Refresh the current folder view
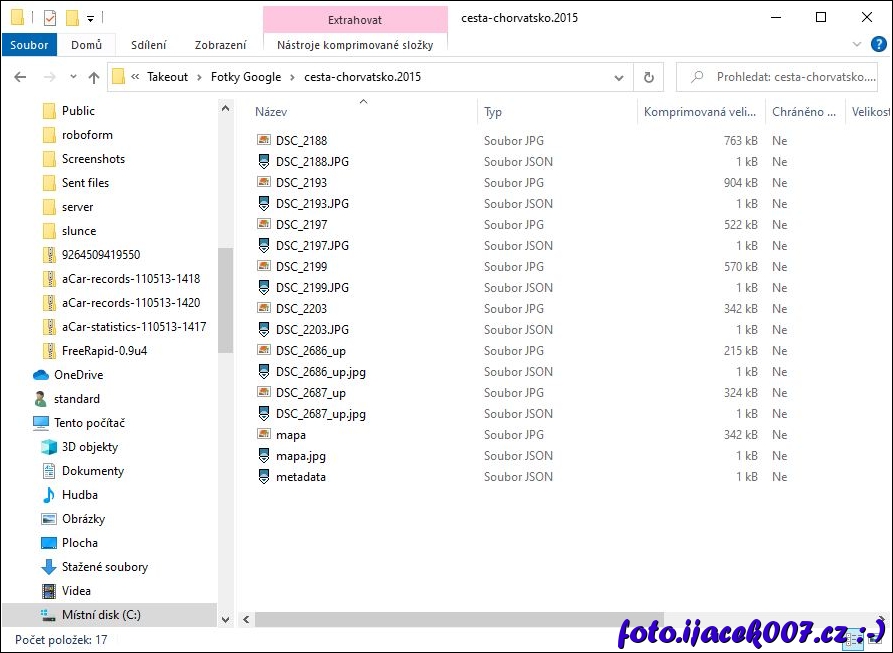Image resolution: width=893 pixels, height=653 pixels. pyautogui.click(x=648, y=77)
